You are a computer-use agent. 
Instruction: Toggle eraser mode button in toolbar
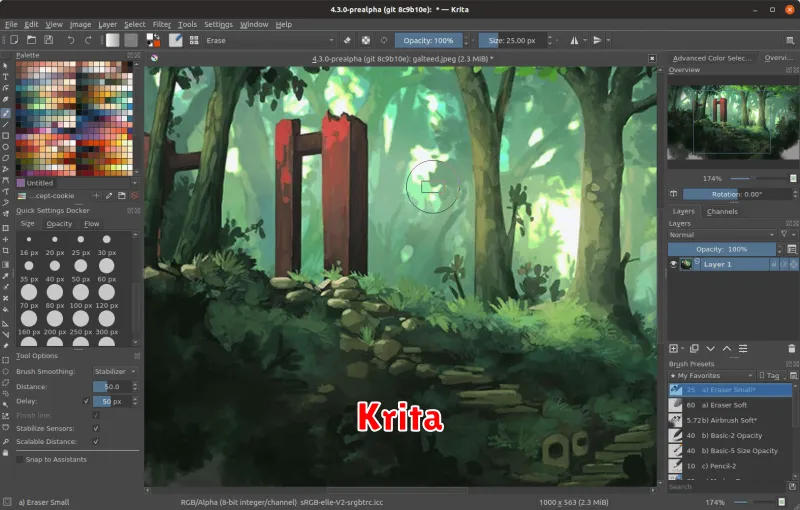tap(347, 40)
